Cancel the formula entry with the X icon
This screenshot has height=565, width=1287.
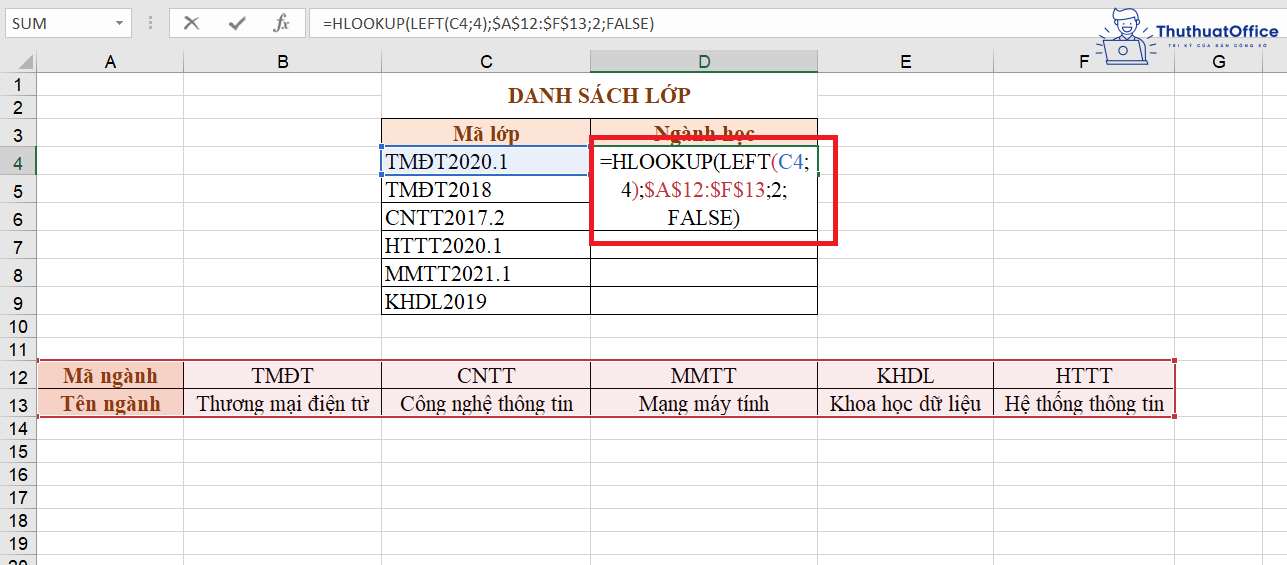click(x=192, y=23)
